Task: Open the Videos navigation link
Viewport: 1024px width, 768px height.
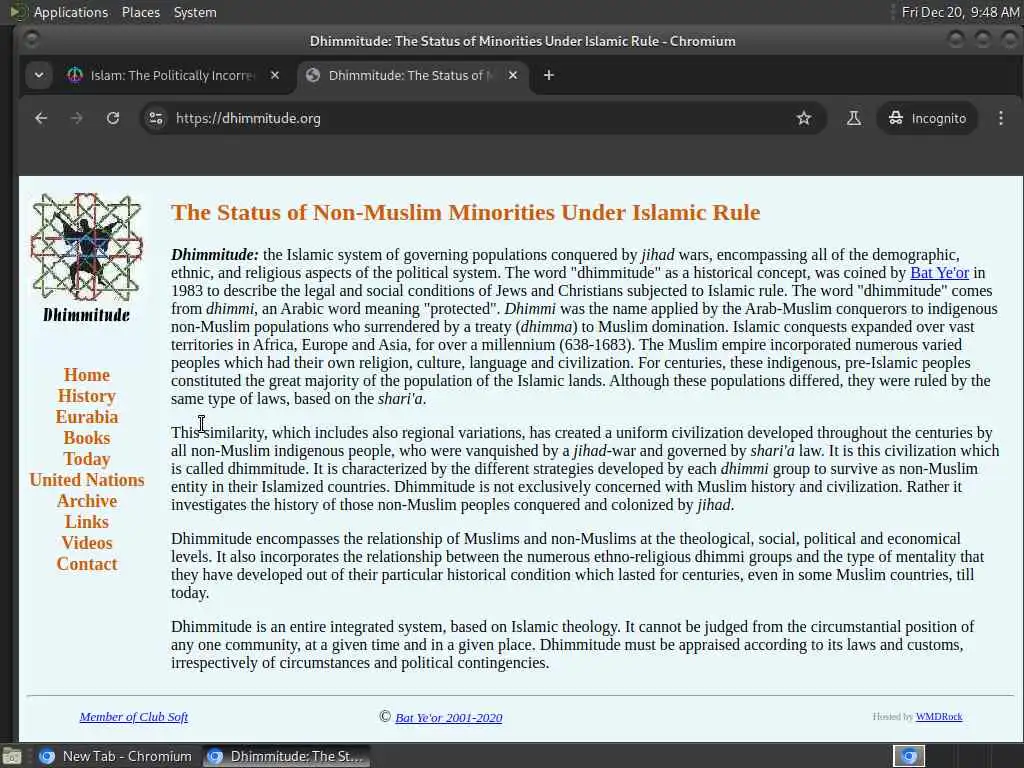Action: coord(87,543)
